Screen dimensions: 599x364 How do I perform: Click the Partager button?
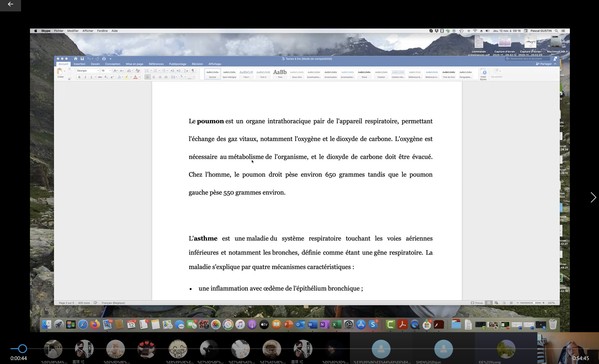[544, 64]
